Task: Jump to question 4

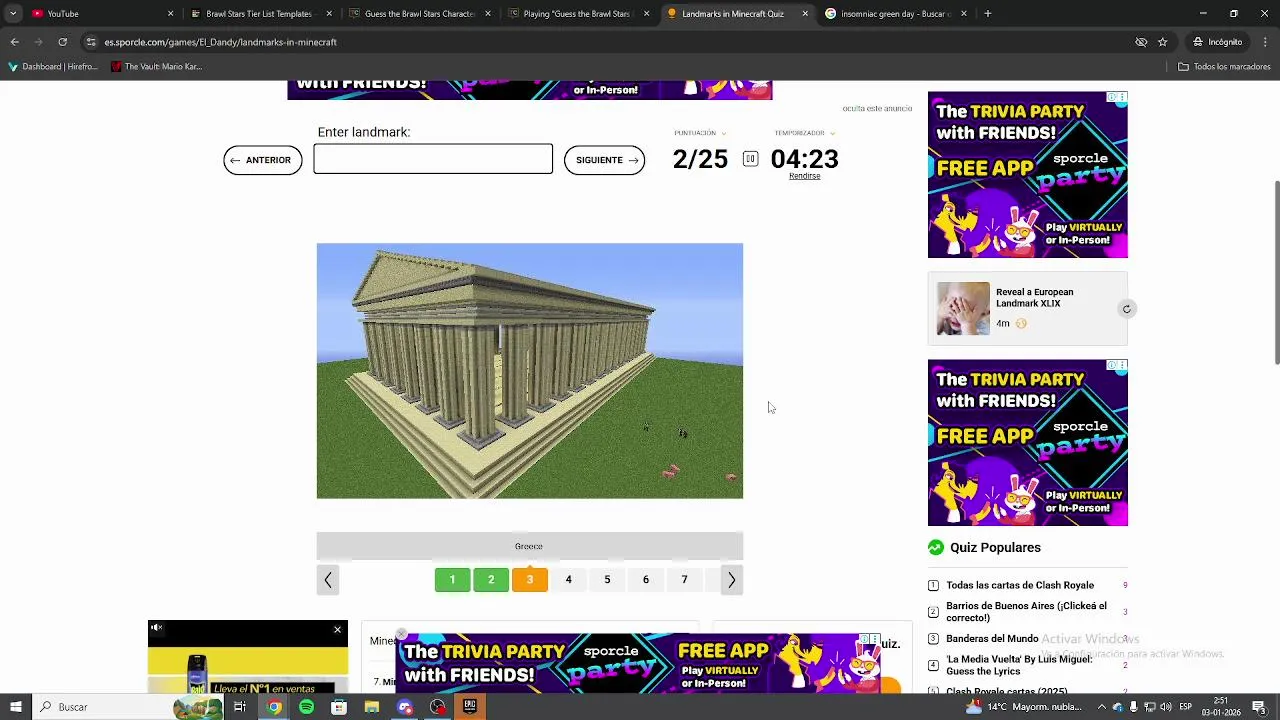Action: (568, 579)
